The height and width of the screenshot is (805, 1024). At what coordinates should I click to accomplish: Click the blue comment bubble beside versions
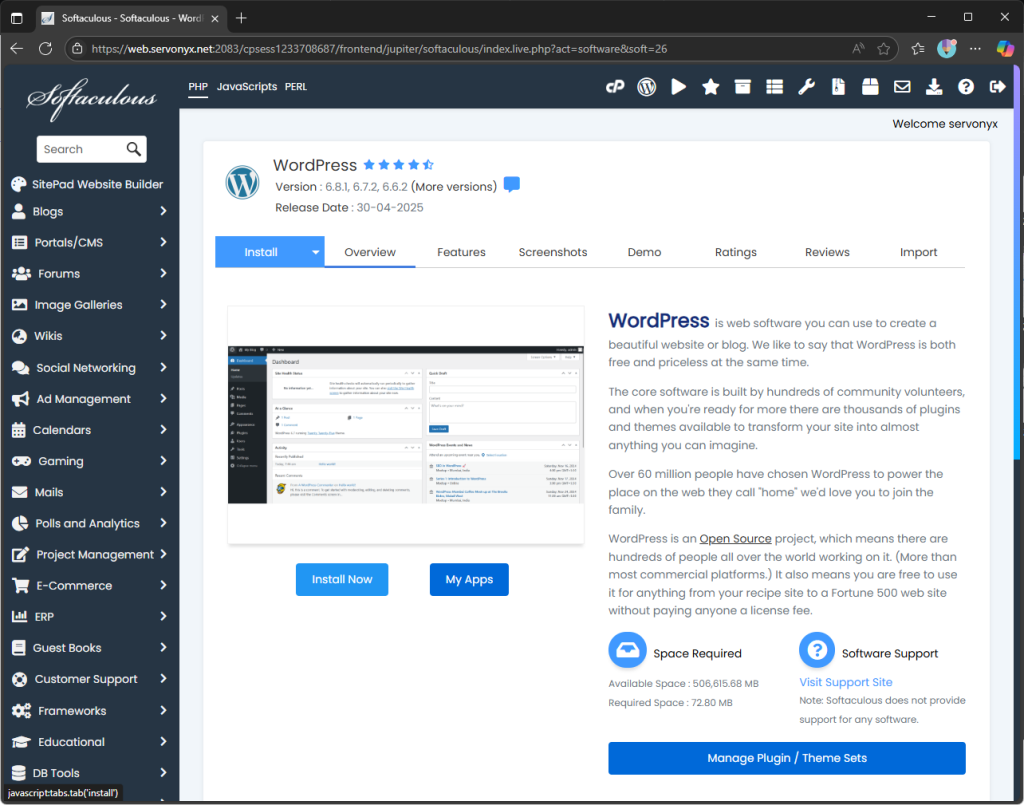512,185
